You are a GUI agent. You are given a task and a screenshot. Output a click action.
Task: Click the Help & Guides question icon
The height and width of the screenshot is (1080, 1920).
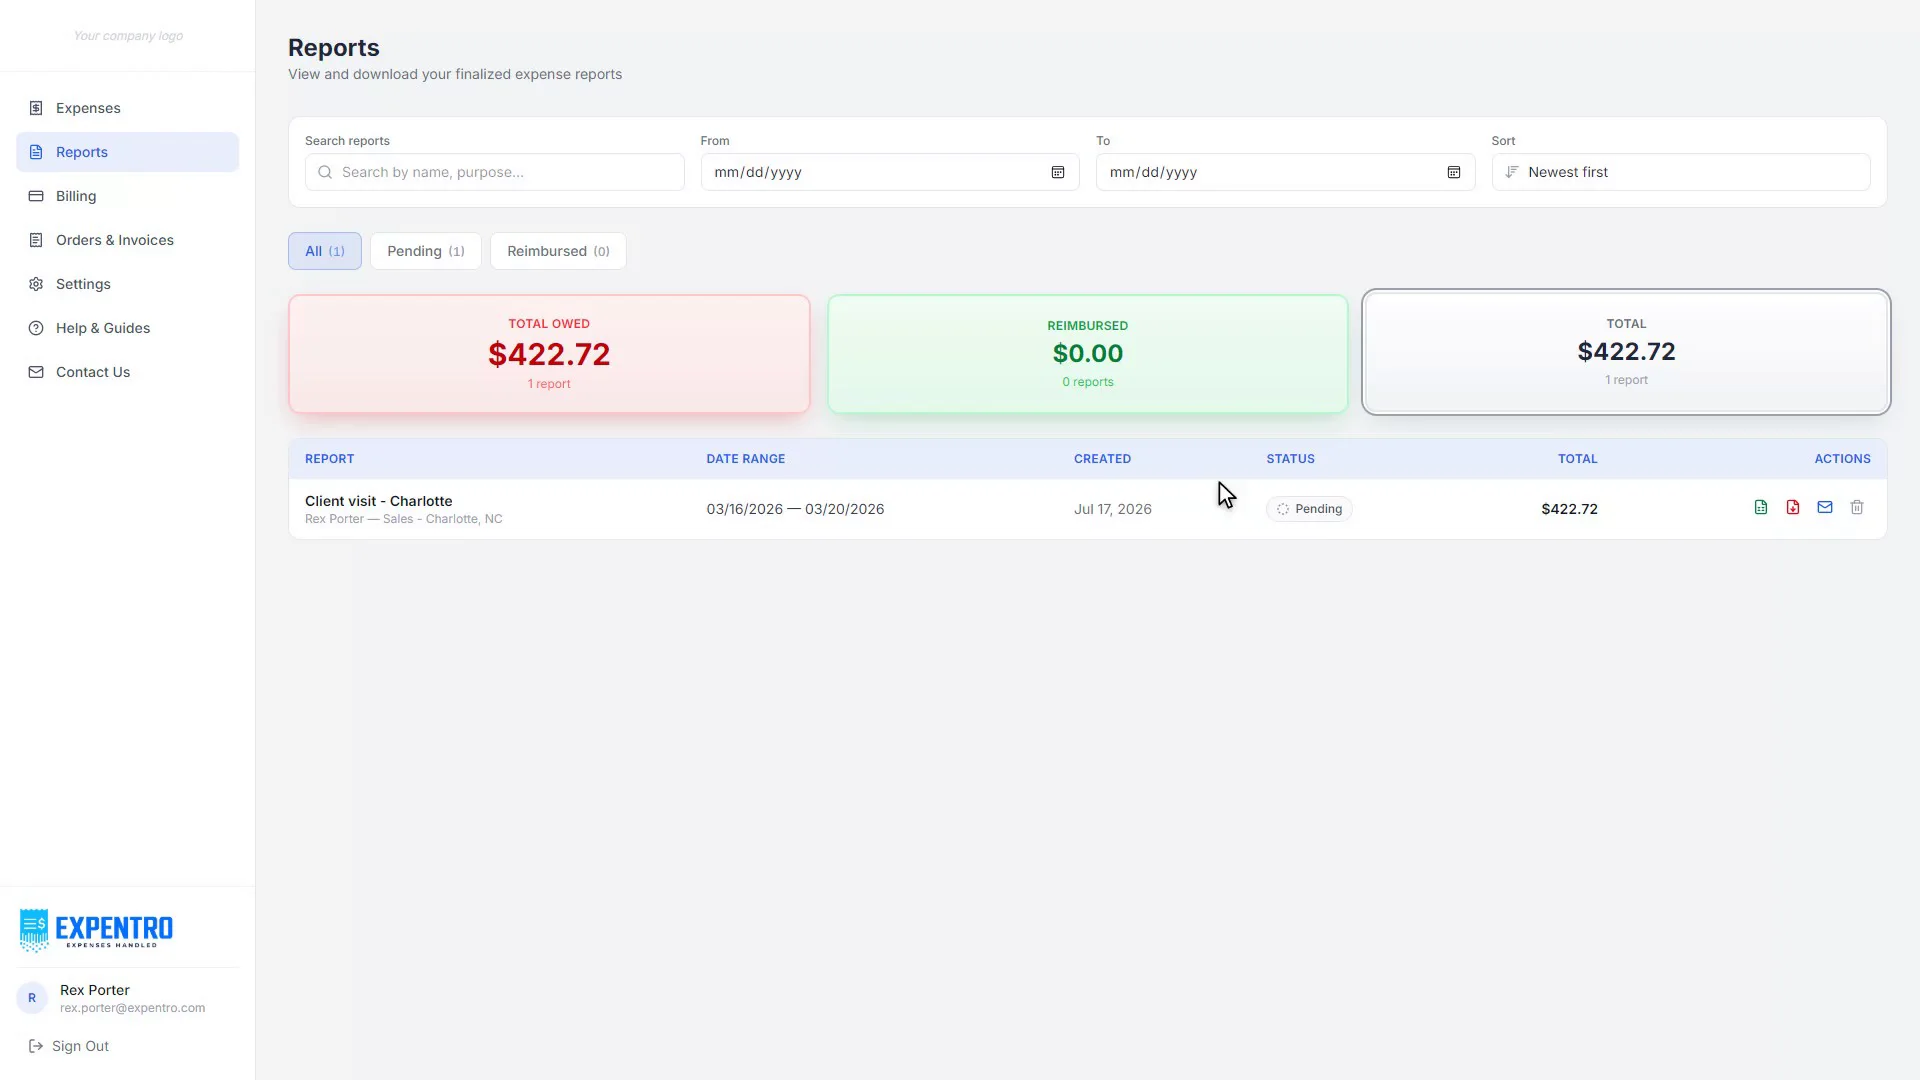point(36,328)
